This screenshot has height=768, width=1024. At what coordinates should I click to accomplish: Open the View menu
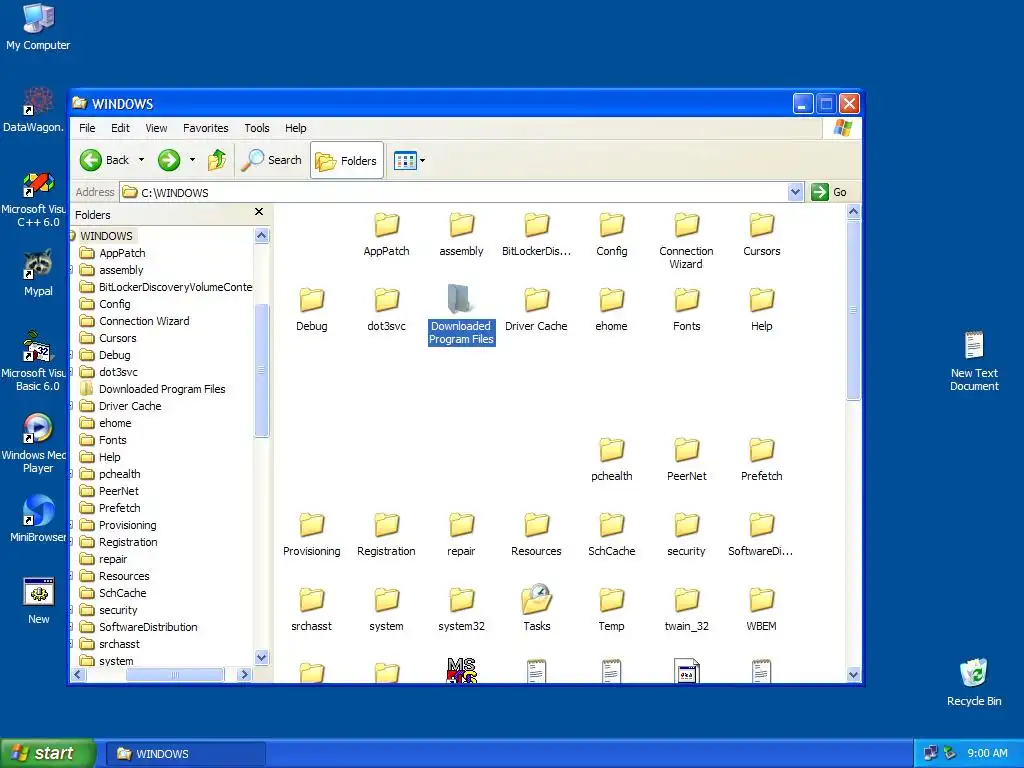(156, 128)
